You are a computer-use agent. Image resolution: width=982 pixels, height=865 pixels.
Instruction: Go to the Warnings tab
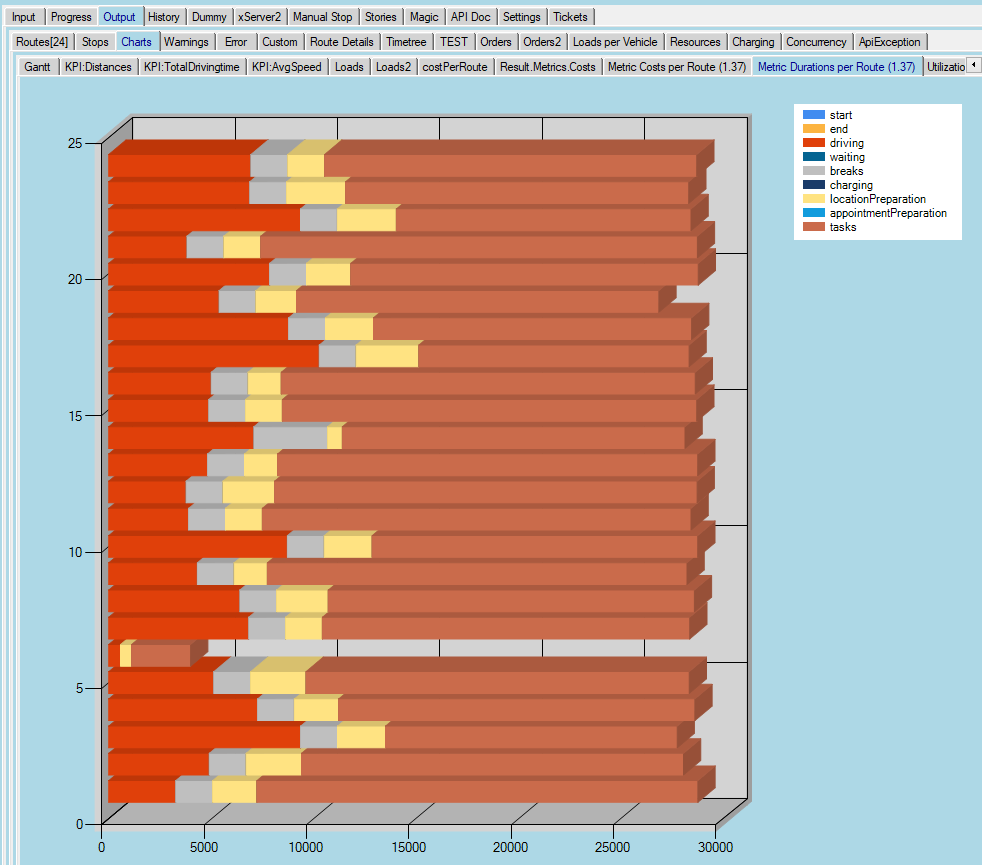[186, 42]
